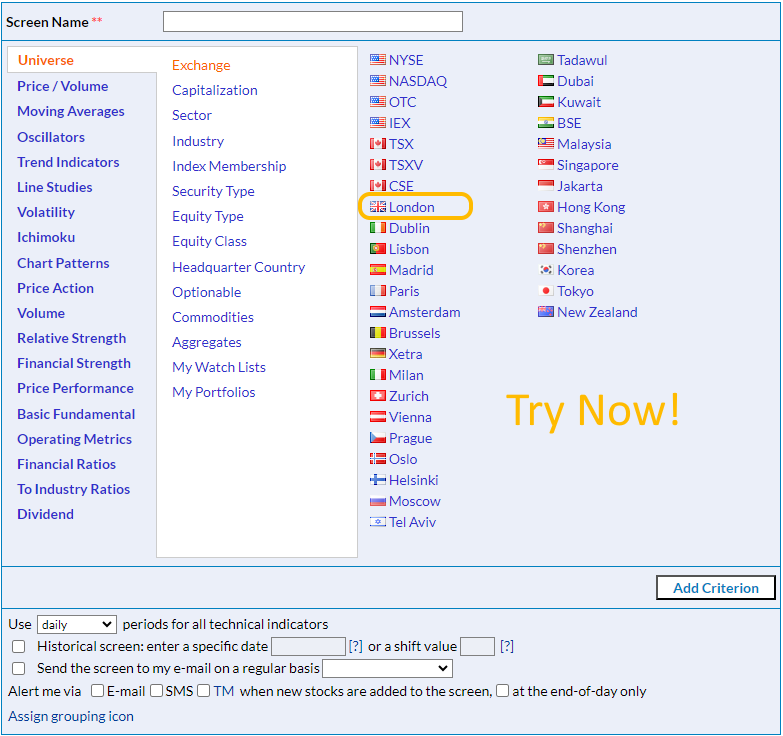Viewport: 783px width, 736px height.
Task: Click the Xetra German flag icon
Action: click(378, 354)
